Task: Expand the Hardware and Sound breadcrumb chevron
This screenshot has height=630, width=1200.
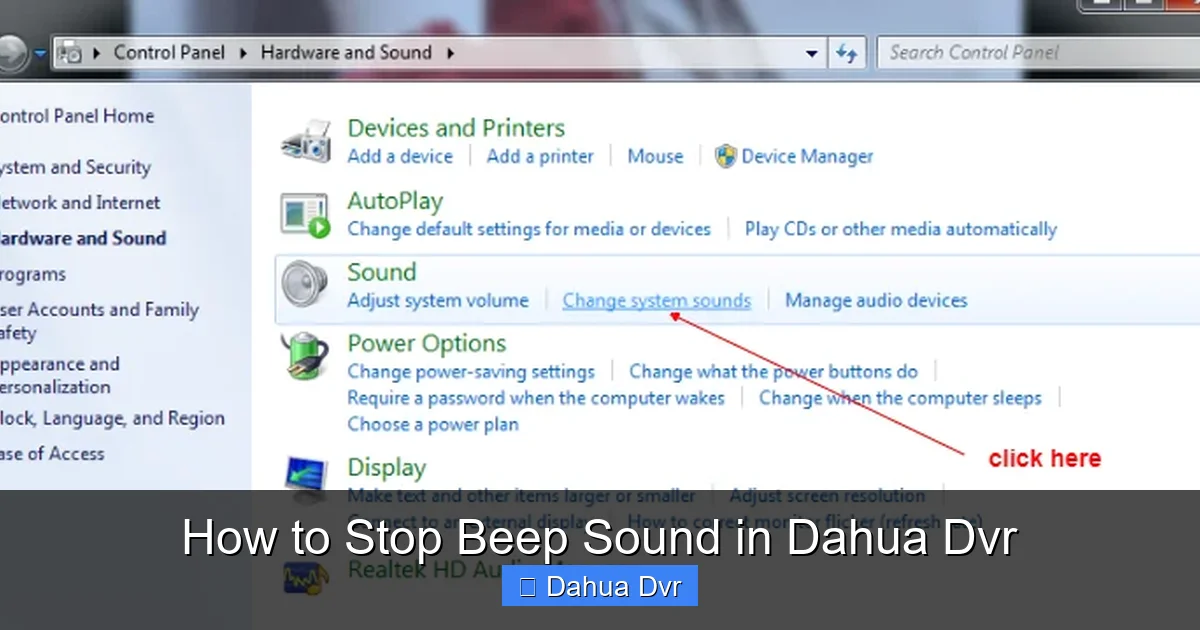Action: click(x=451, y=52)
